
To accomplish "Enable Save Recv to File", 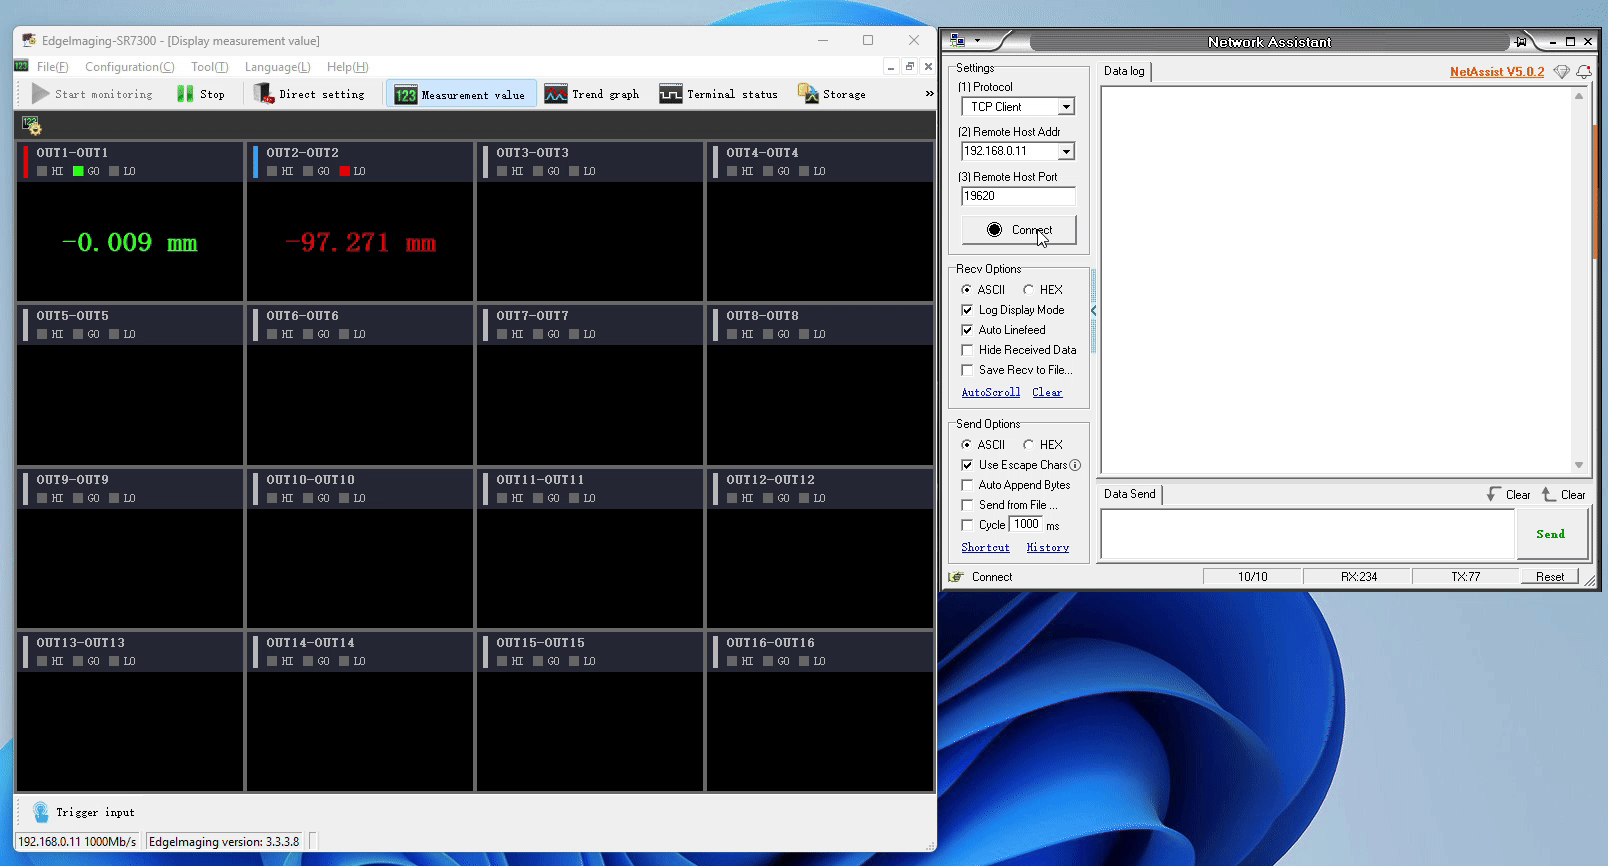I will 967,370.
